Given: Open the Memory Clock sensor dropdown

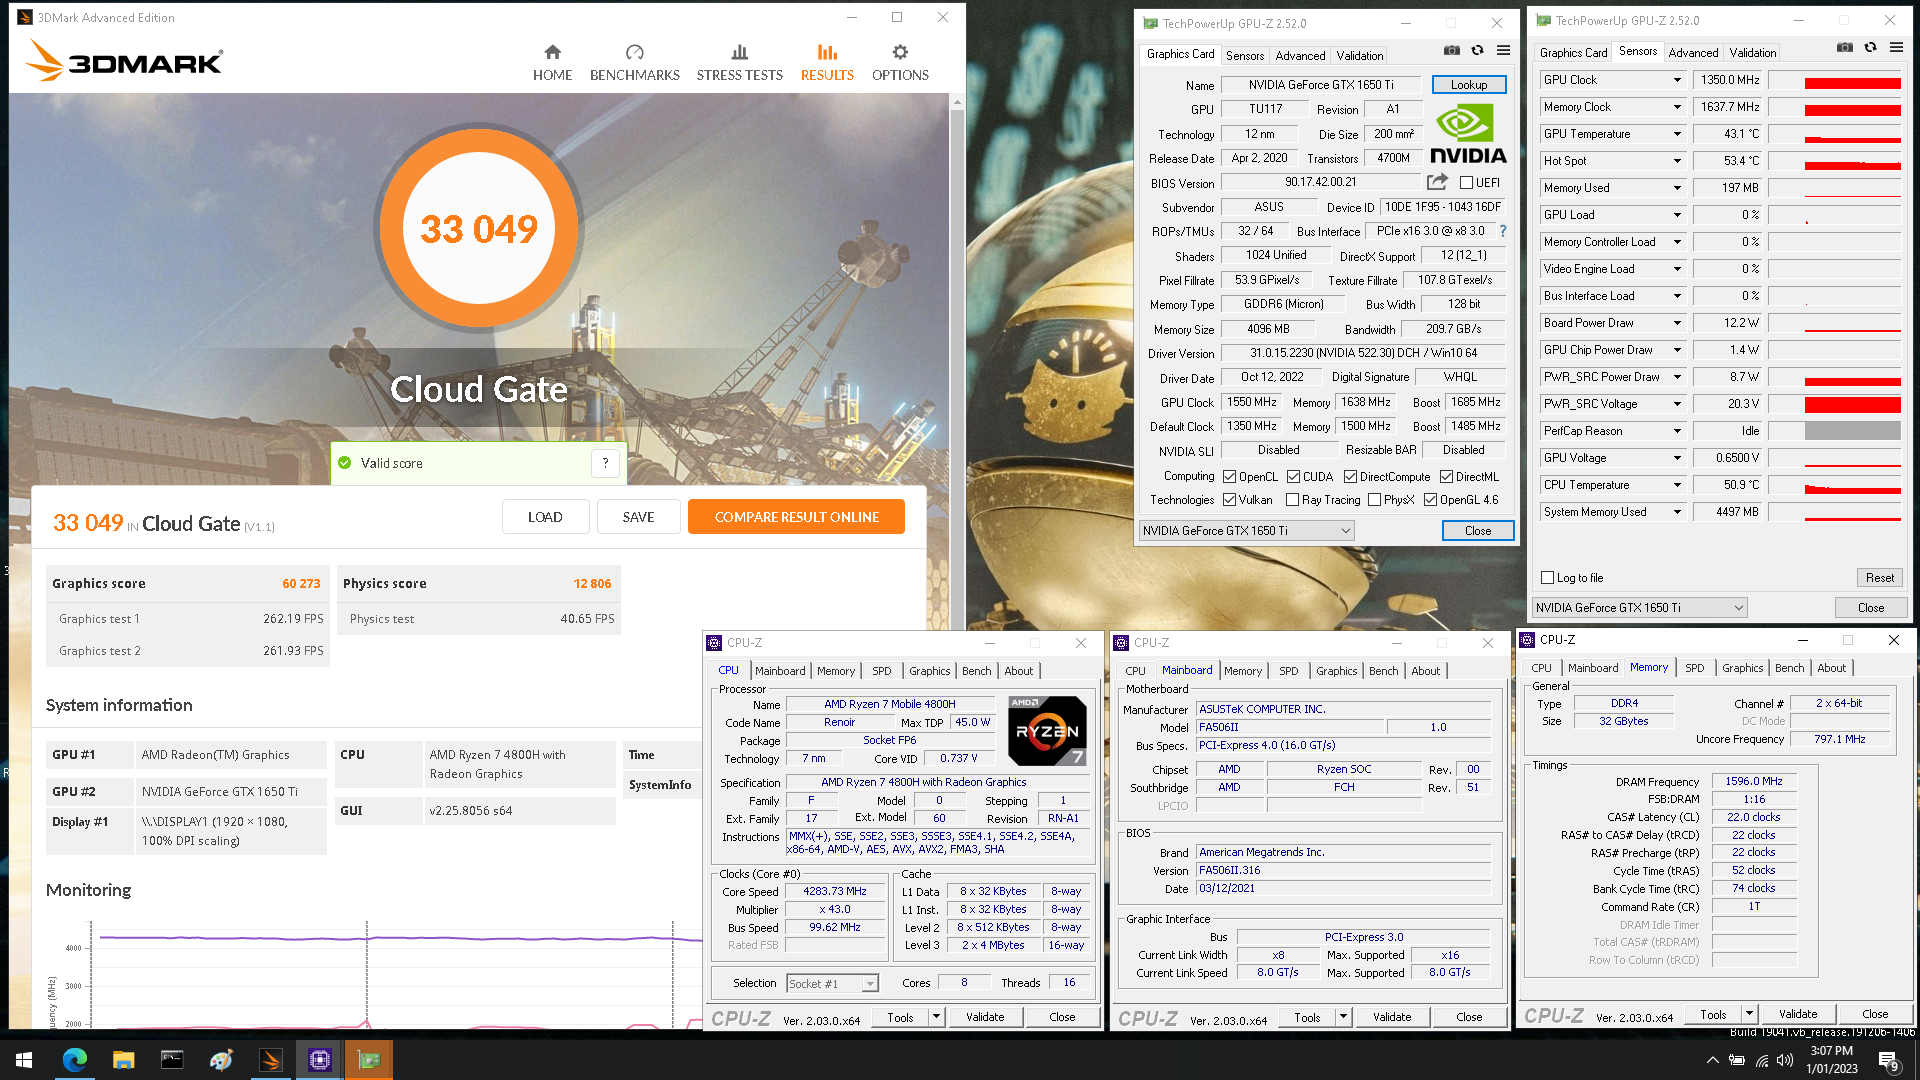Looking at the screenshot, I should [x=1677, y=107].
